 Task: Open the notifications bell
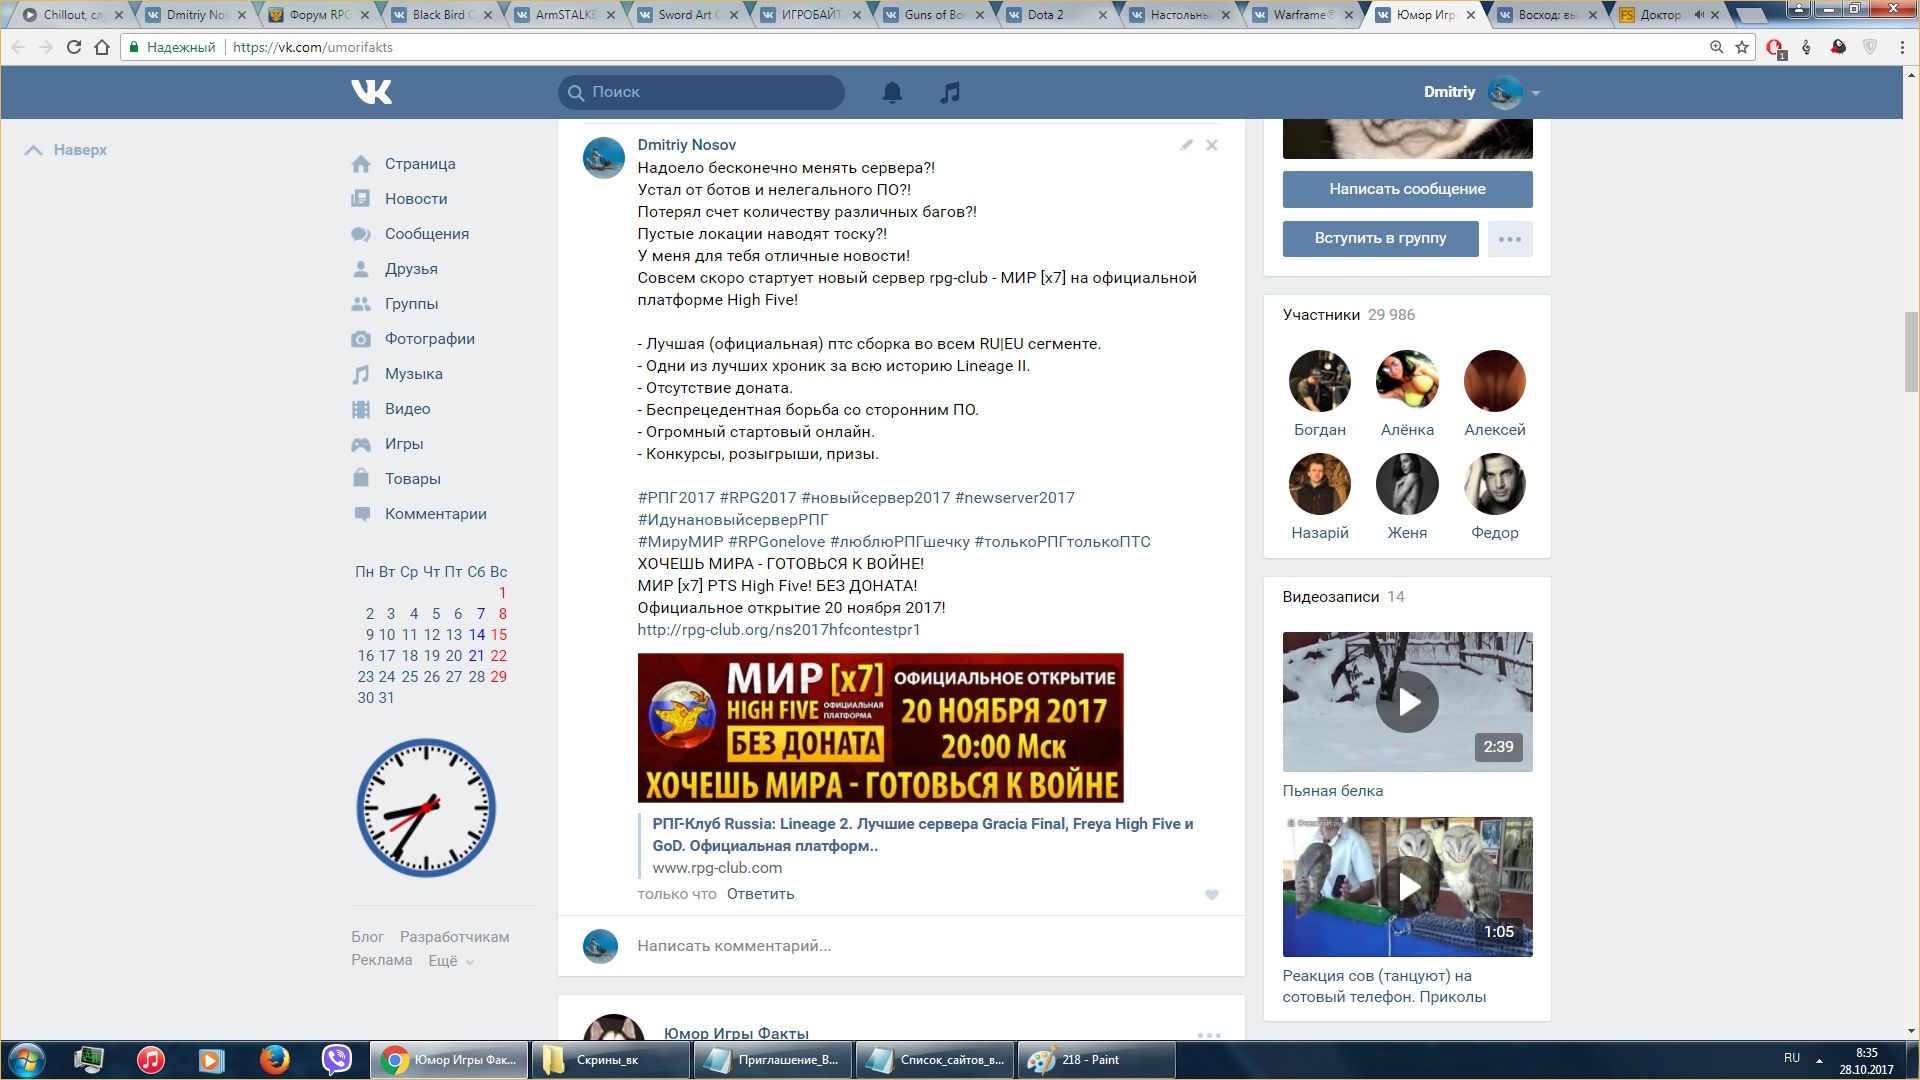click(892, 92)
